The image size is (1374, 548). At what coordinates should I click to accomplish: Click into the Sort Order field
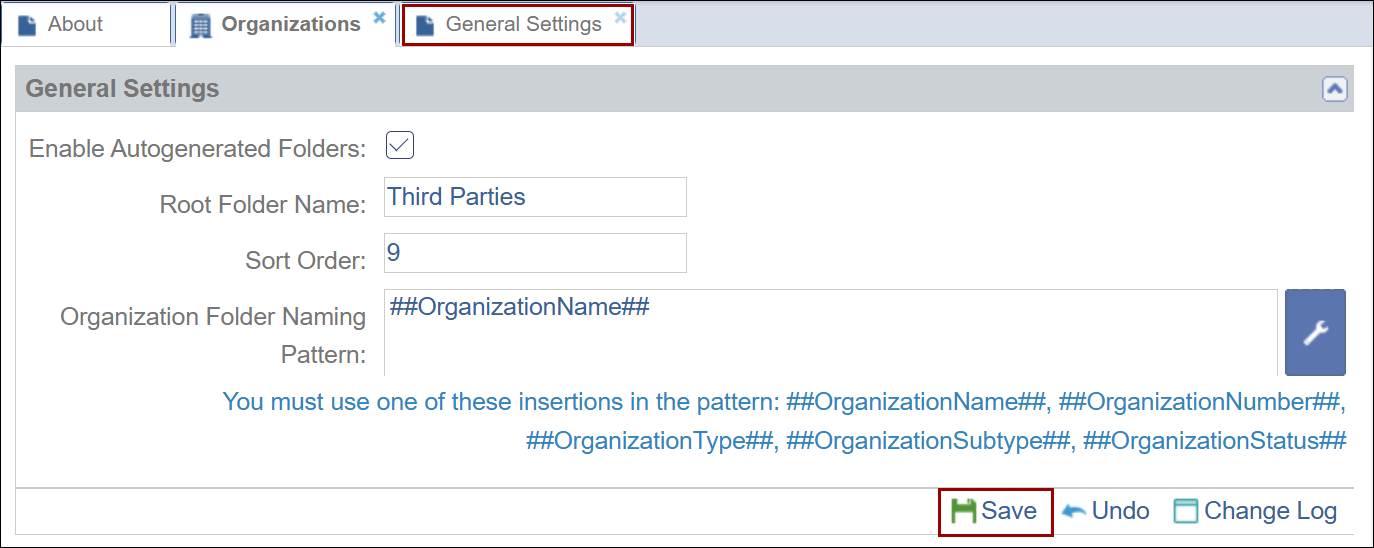(x=535, y=253)
